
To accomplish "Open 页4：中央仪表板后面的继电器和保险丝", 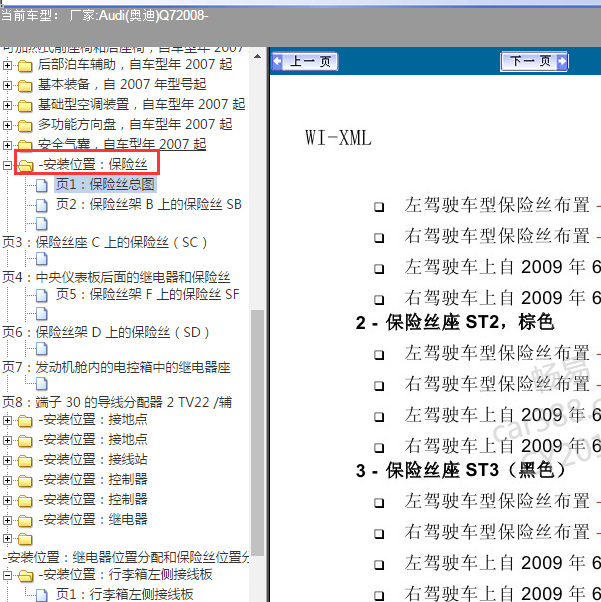I will [116, 277].
